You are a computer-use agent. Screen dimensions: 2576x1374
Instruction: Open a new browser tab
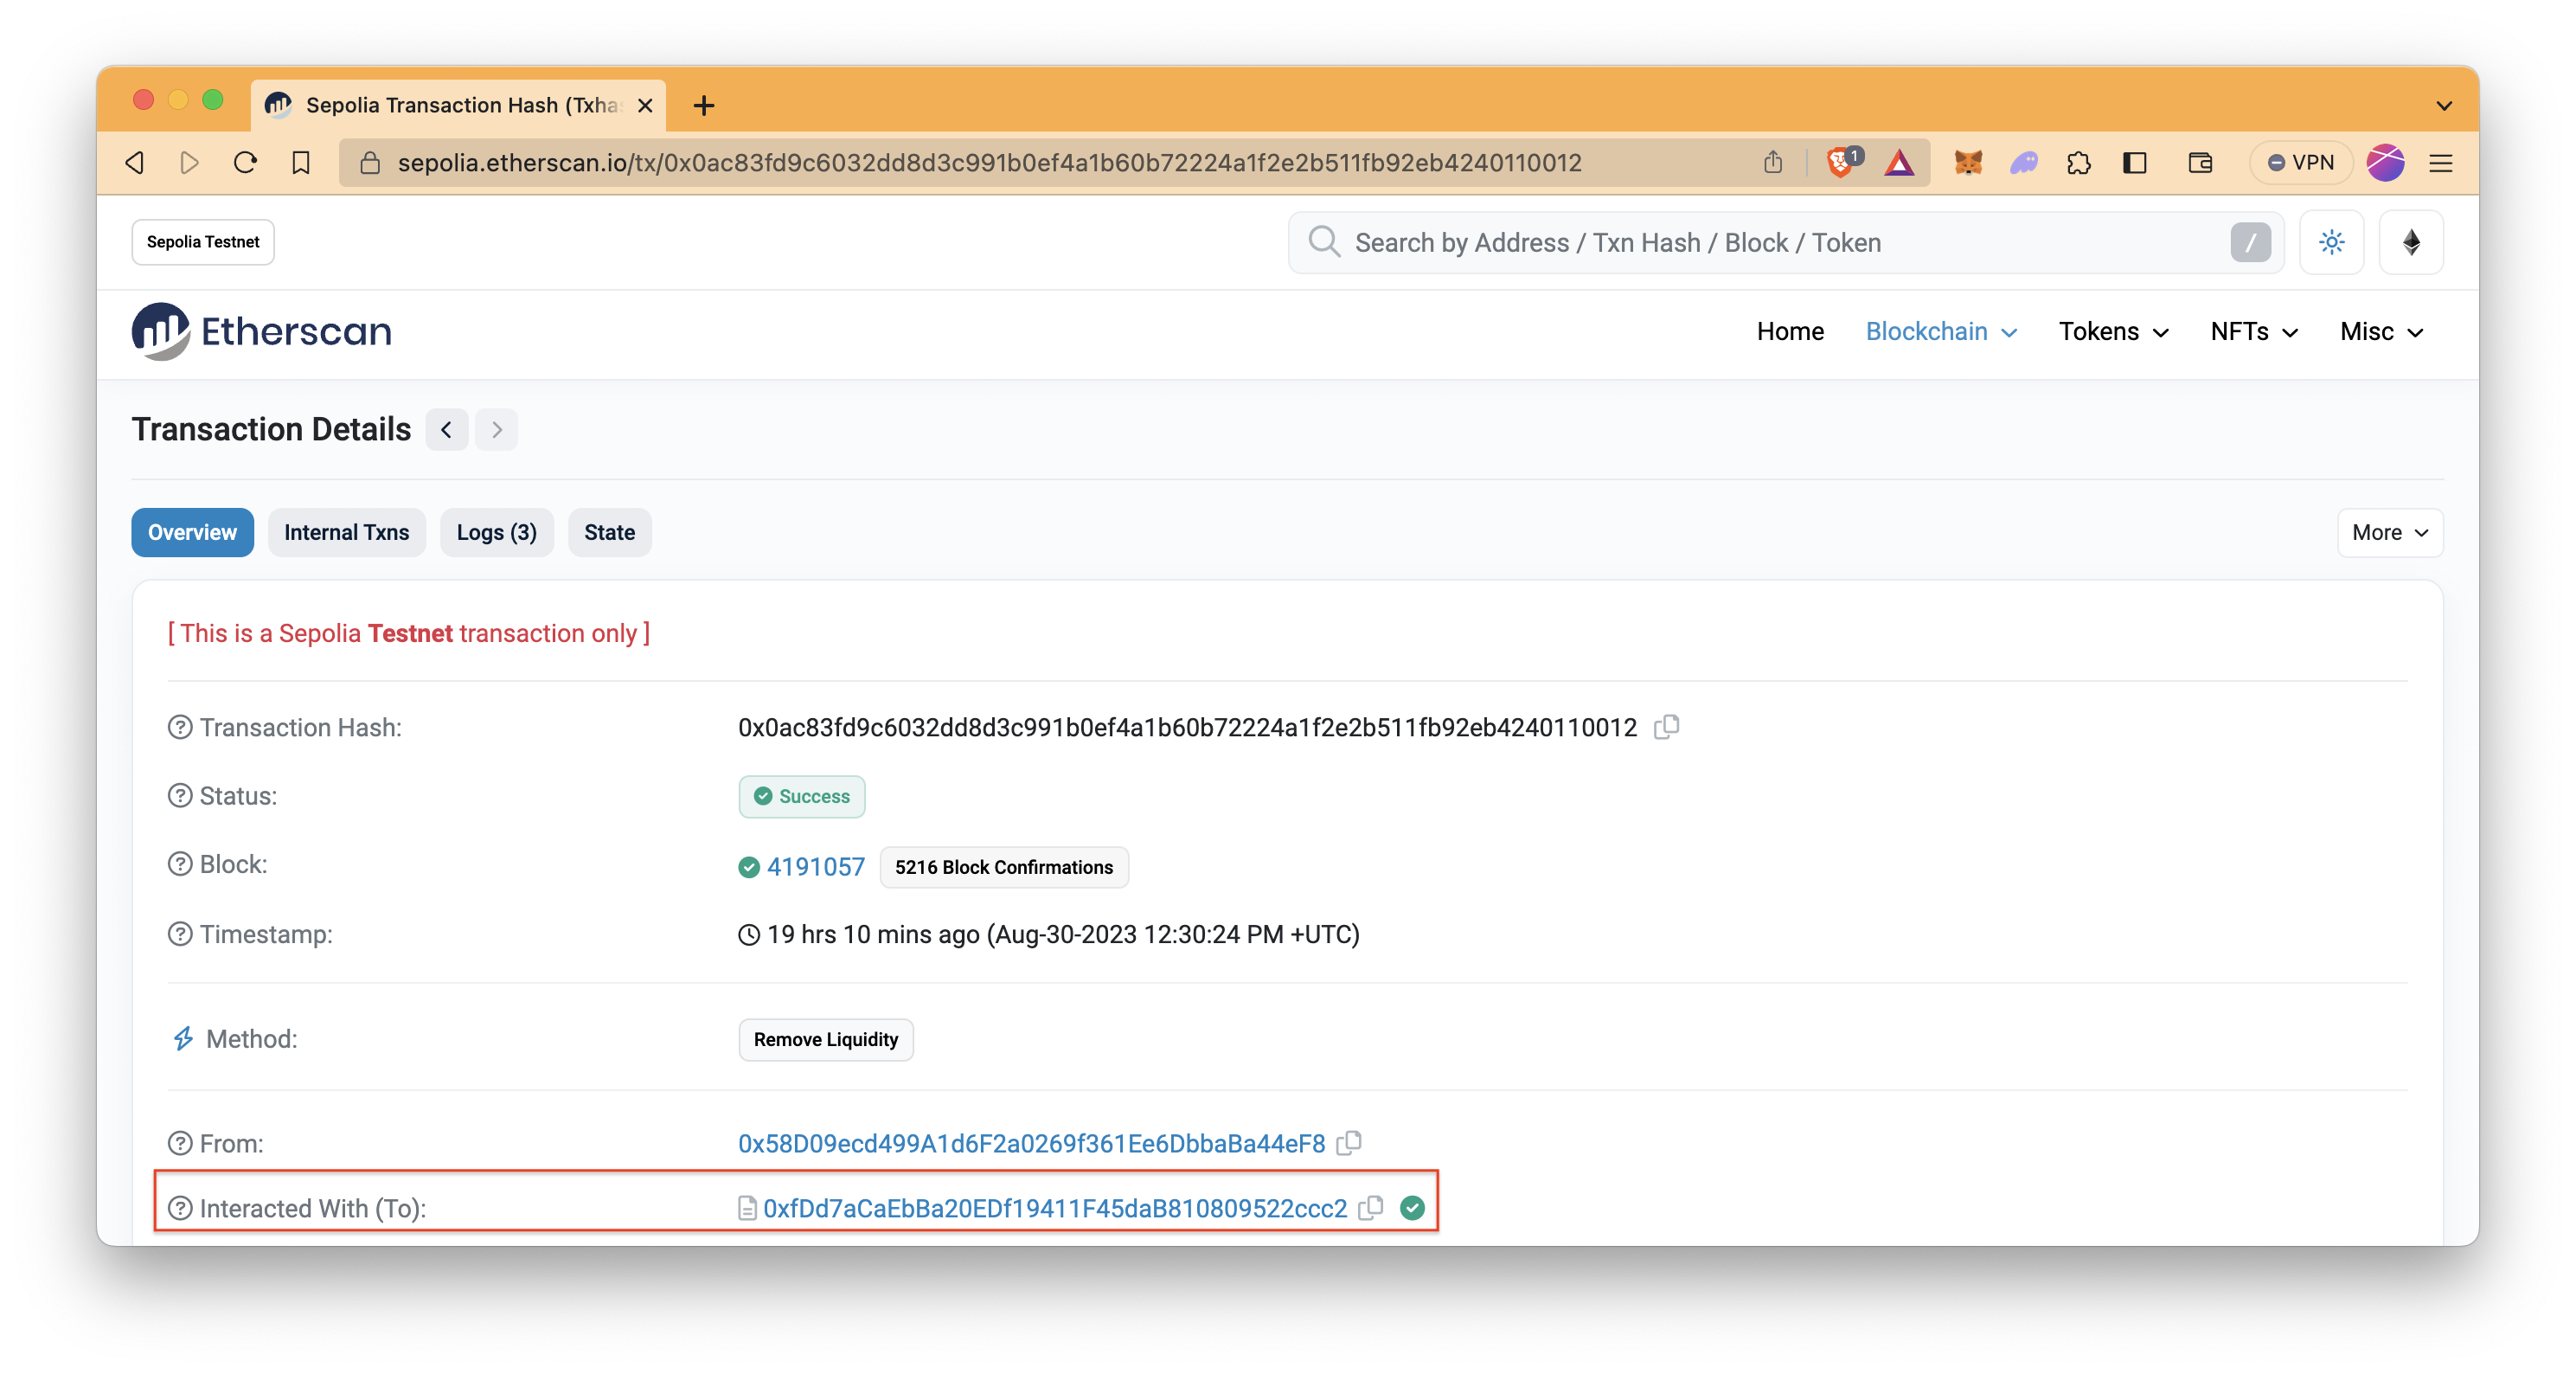(704, 105)
